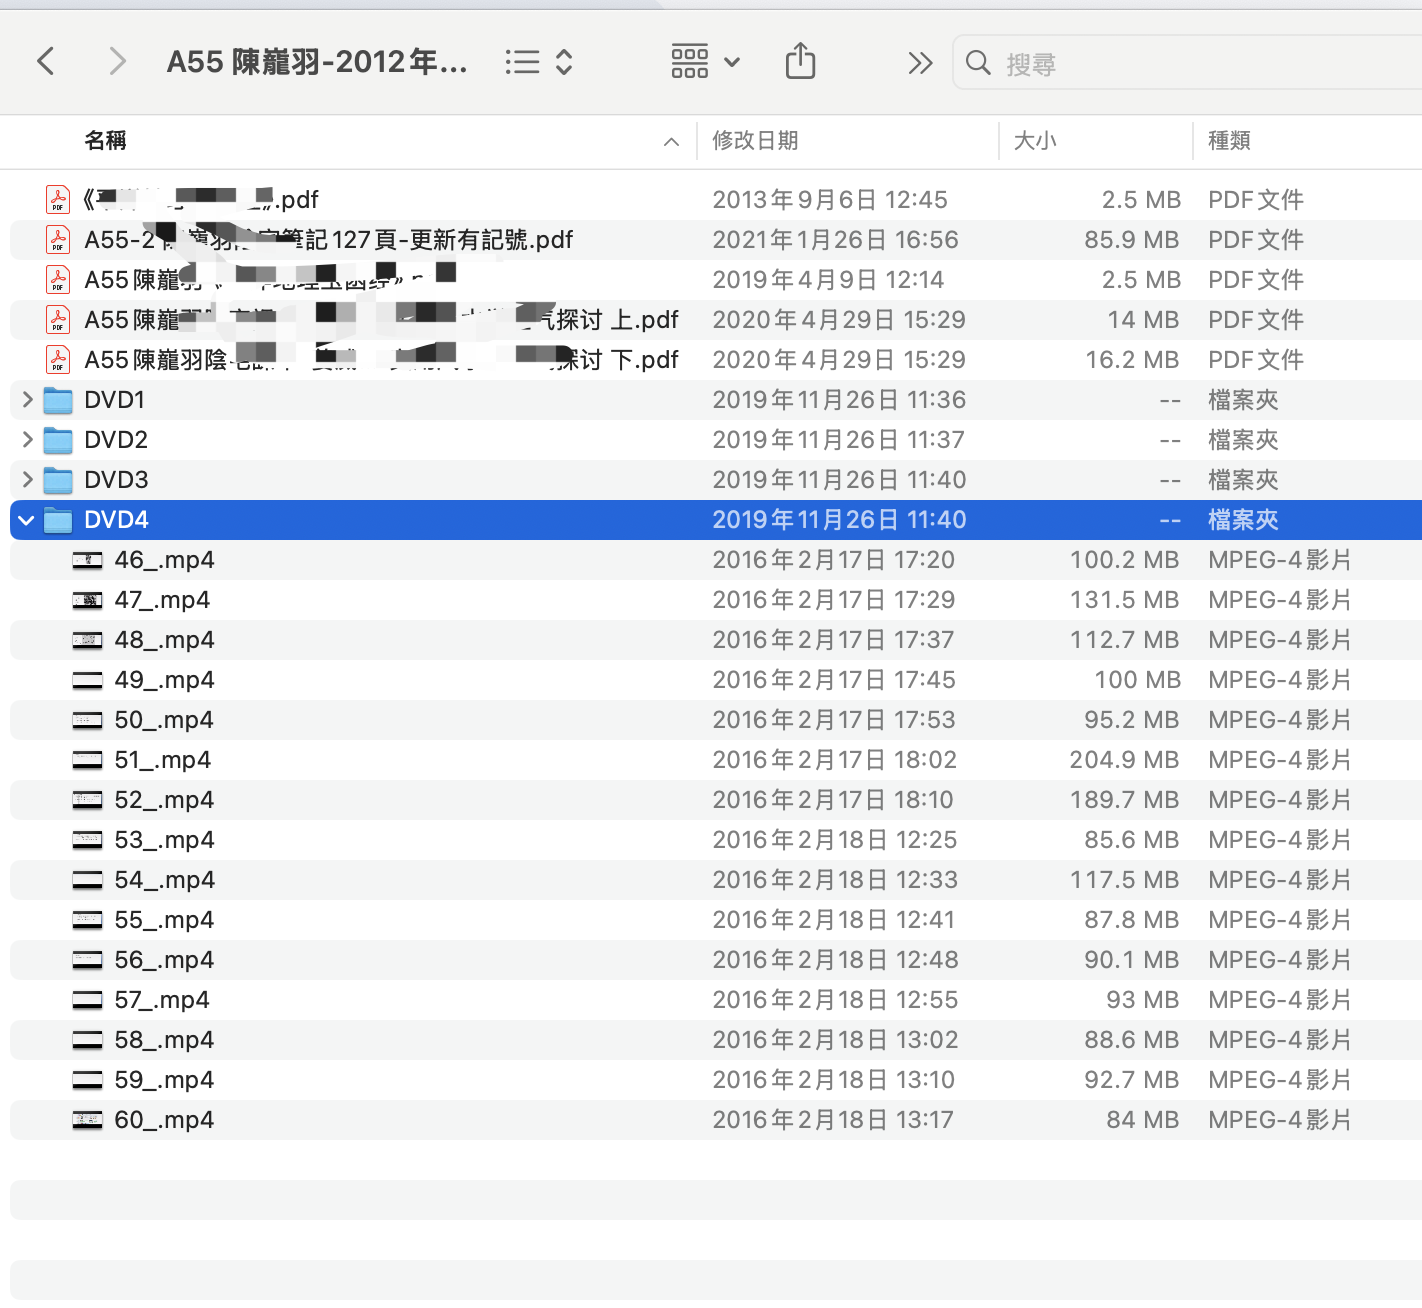Expand the DVD3 folder
The height and width of the screenshot is (1308, 1422).
click(x=27, y=480)
